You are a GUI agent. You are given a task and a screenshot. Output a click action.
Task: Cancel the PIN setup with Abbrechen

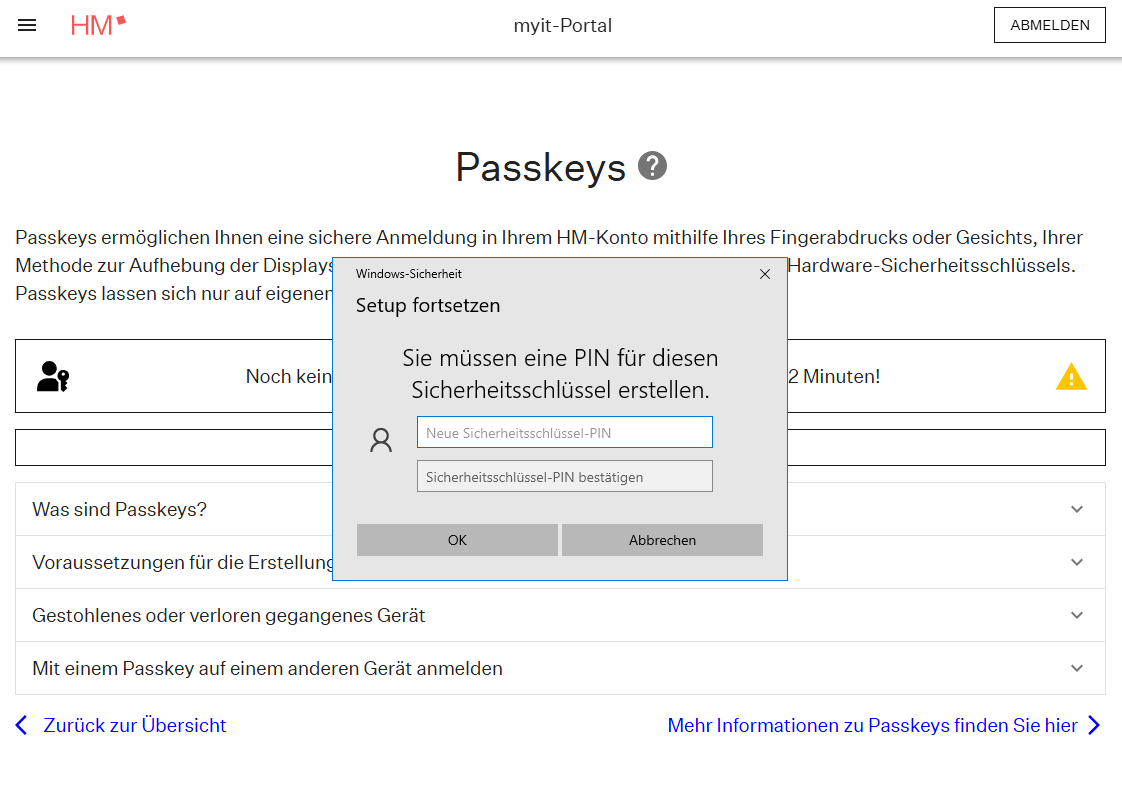(x=662, y=540)
